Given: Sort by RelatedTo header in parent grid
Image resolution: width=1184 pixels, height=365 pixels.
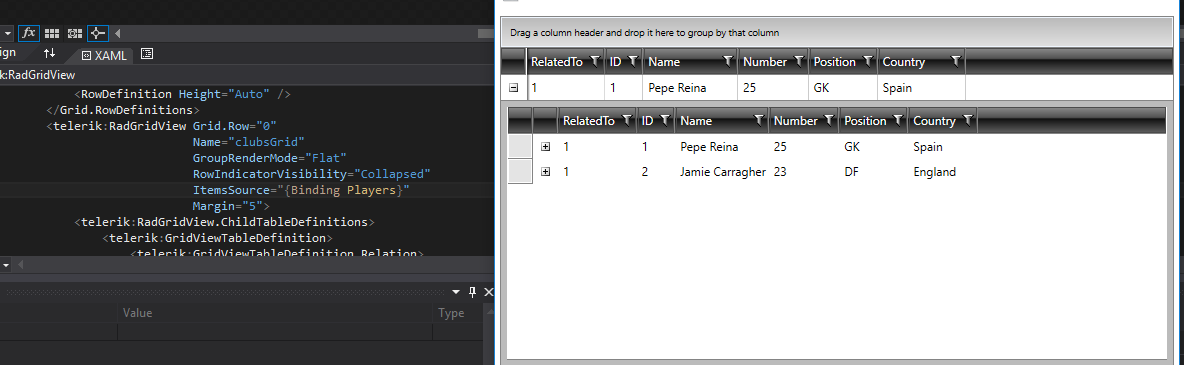Looking at the screenshot, I should (557, 62).
